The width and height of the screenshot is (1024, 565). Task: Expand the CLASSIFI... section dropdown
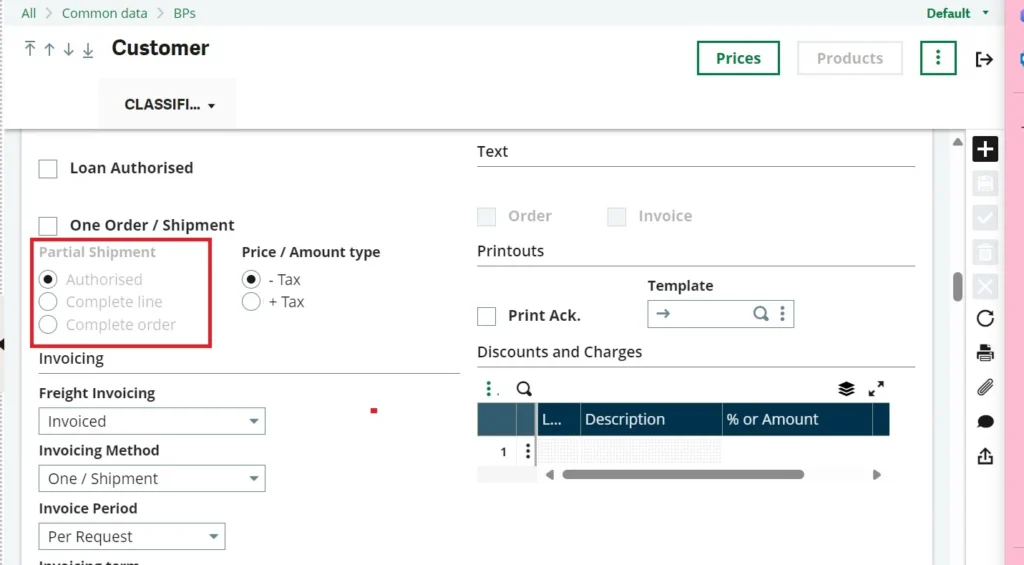point(169,105)
